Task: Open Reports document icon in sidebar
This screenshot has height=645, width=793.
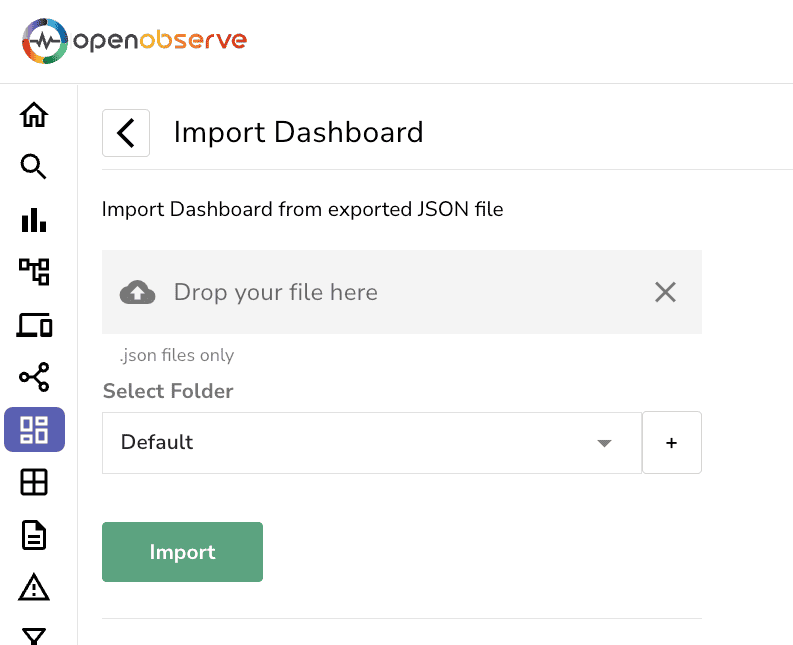Action: coord(34,535)
